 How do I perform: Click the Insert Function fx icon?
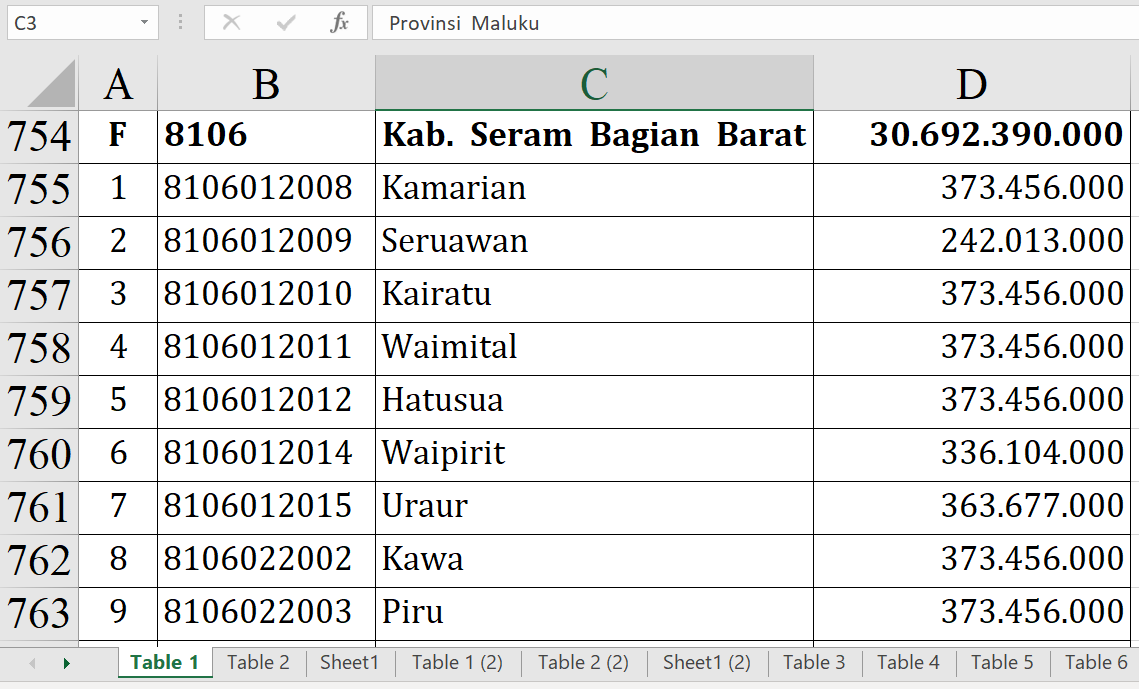339,23
